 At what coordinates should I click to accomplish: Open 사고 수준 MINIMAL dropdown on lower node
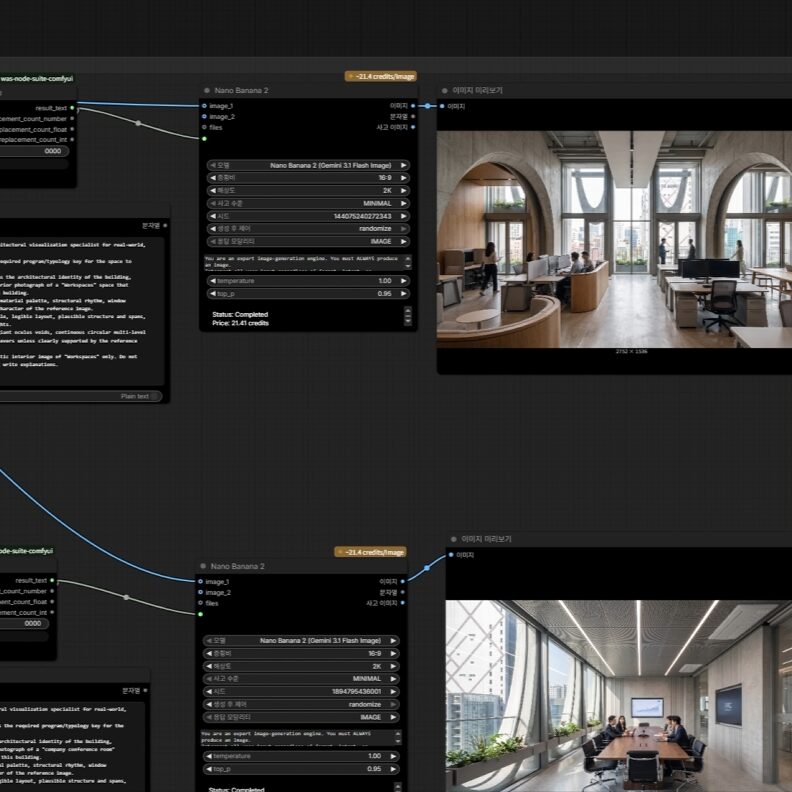(301, 679)
